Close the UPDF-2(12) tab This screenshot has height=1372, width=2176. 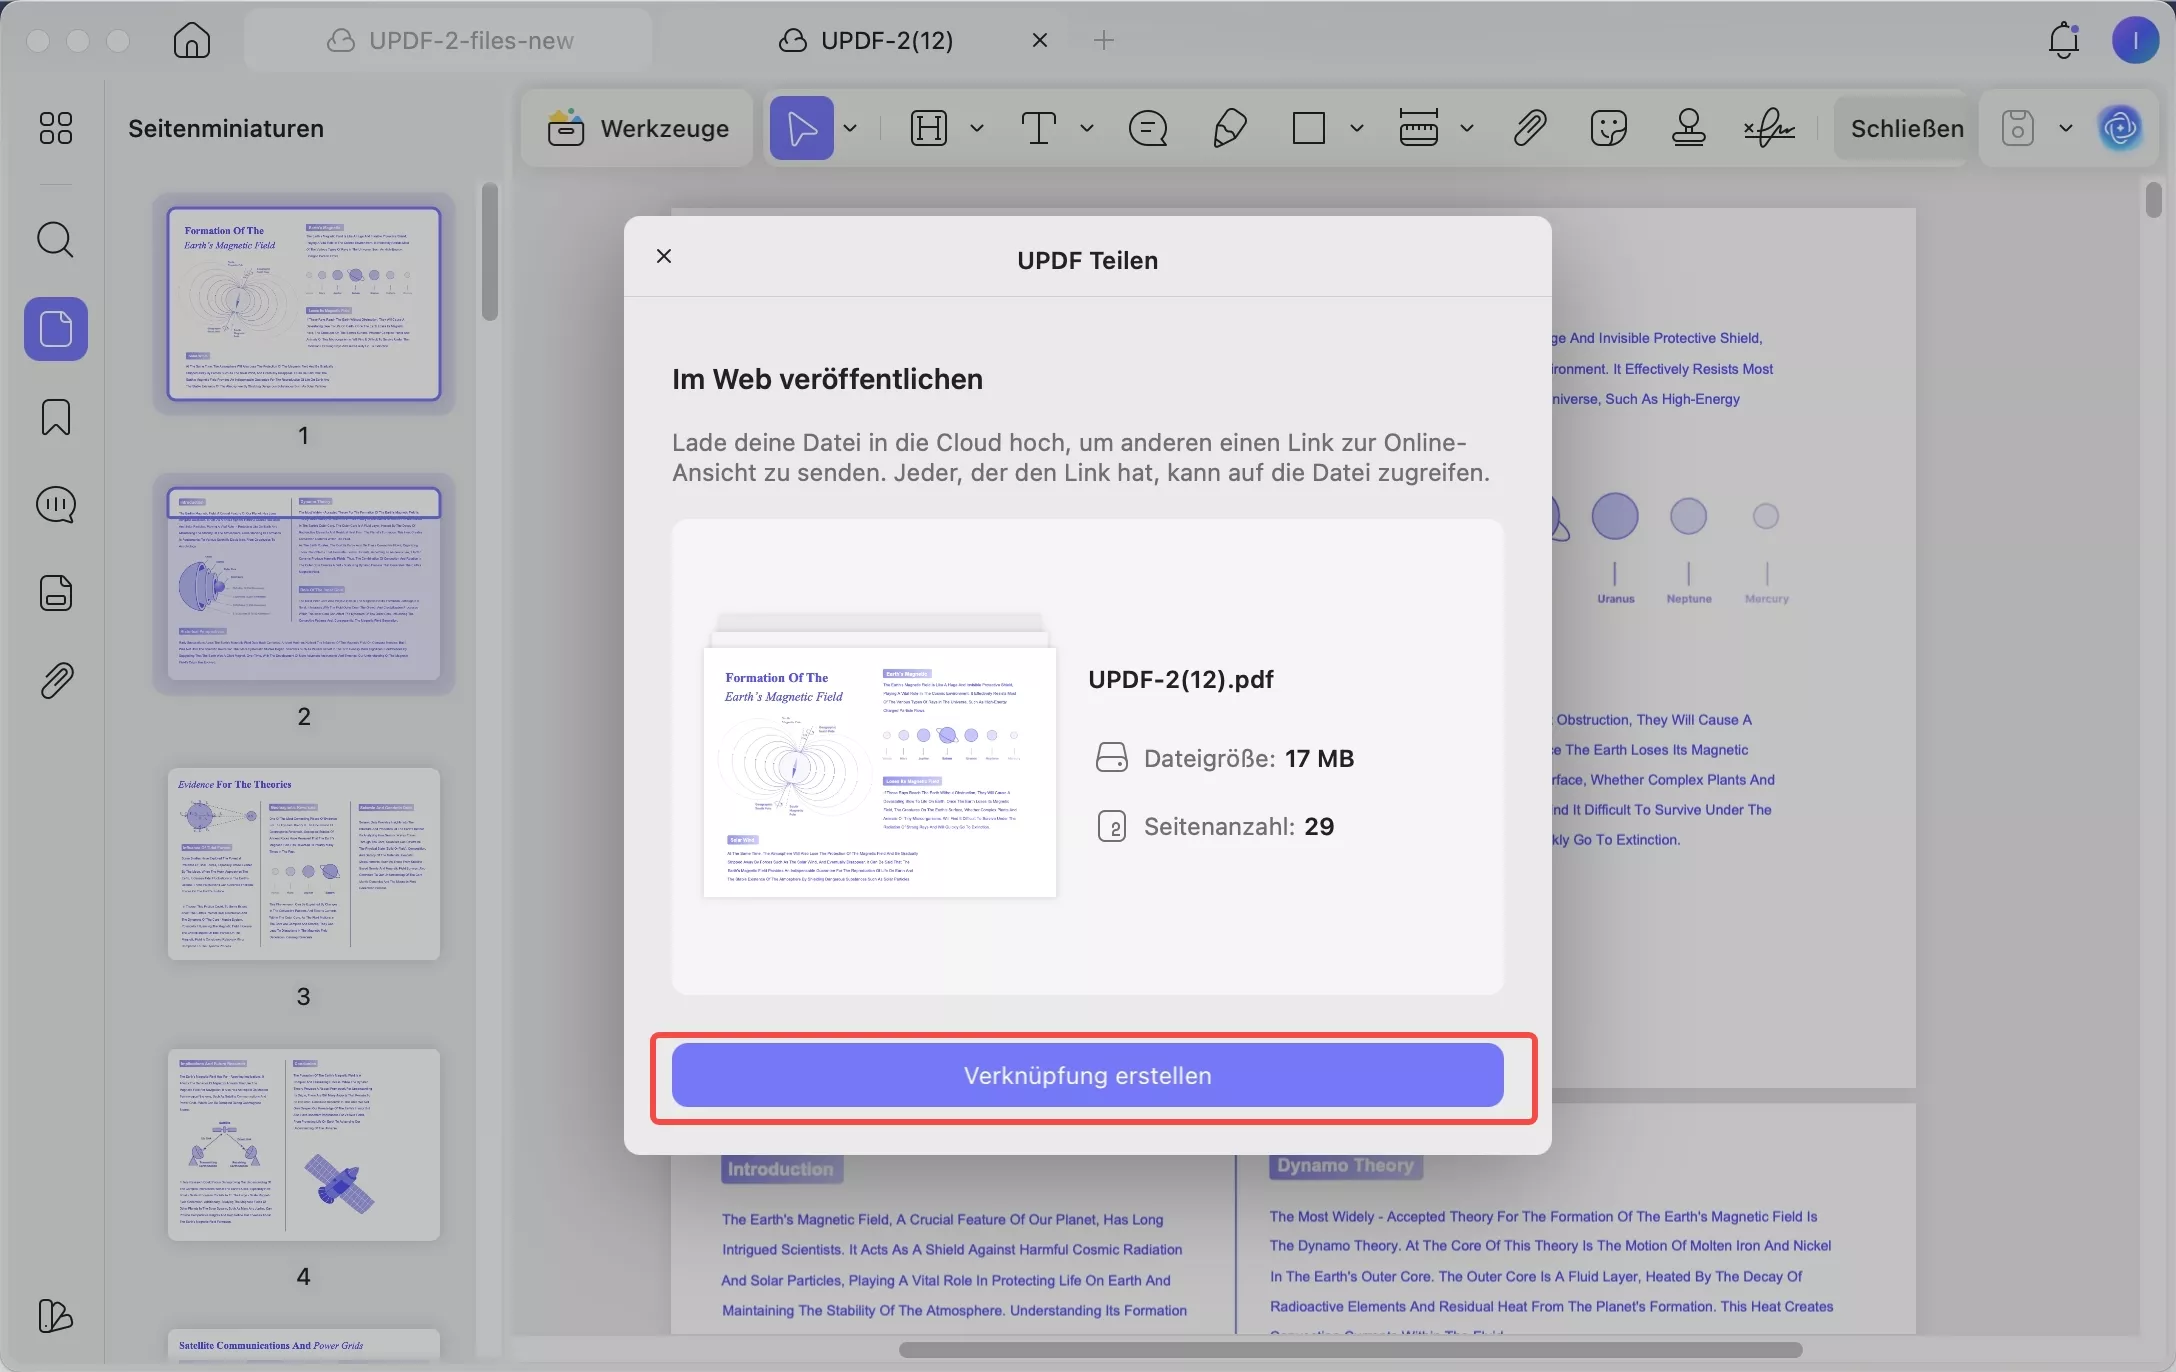pyautogui.click(x=1040, y=40)
